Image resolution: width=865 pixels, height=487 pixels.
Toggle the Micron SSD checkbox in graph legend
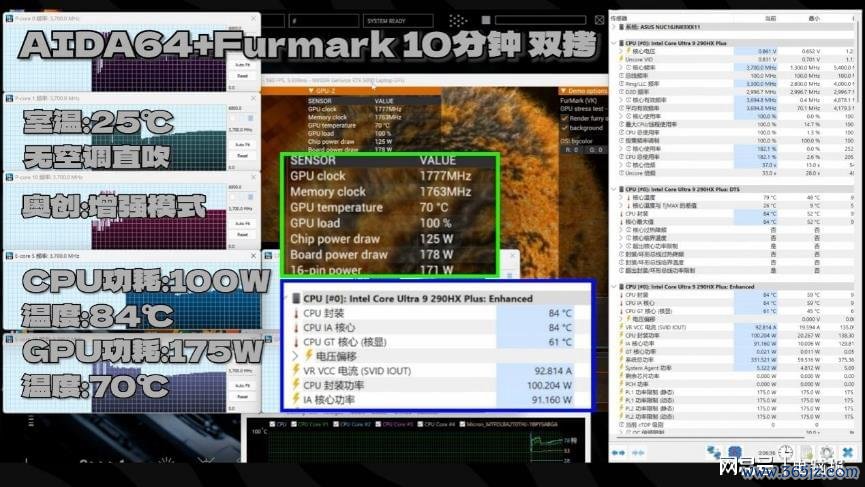(x=462, y=424)
